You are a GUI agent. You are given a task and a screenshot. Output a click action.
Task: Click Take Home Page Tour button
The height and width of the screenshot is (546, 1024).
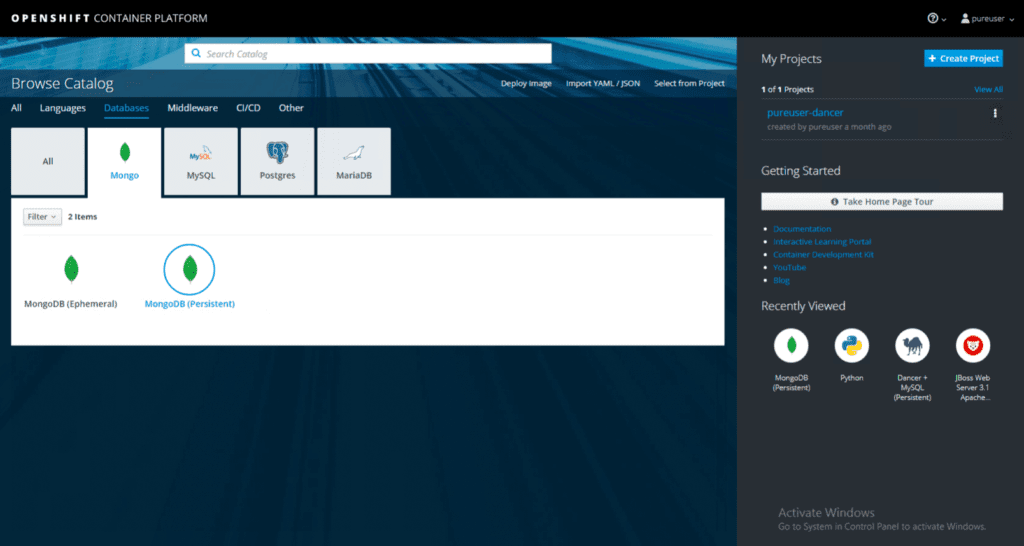click(882, 202)
